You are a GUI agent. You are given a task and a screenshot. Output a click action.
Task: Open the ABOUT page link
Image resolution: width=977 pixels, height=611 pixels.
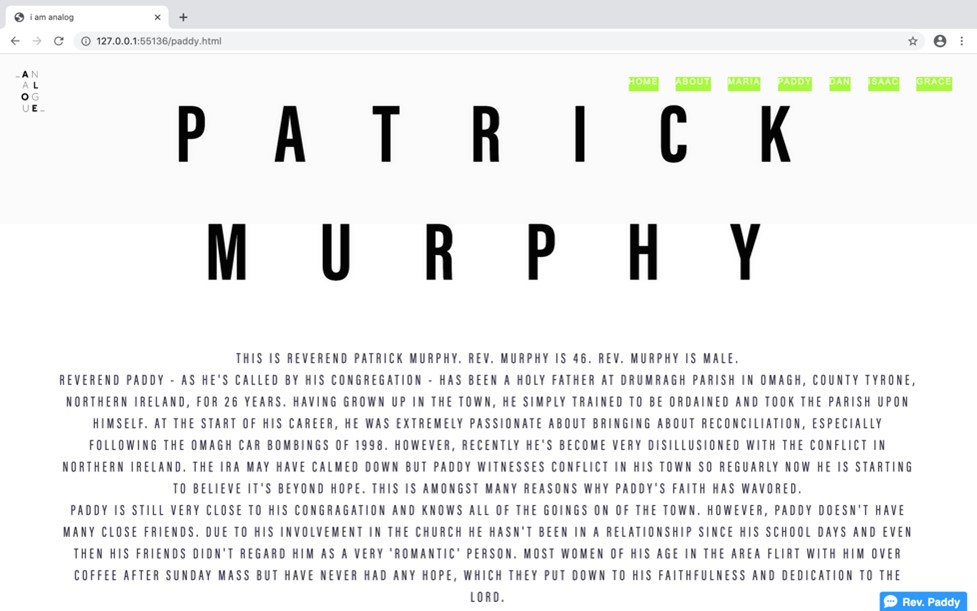(x=692, y=83)
